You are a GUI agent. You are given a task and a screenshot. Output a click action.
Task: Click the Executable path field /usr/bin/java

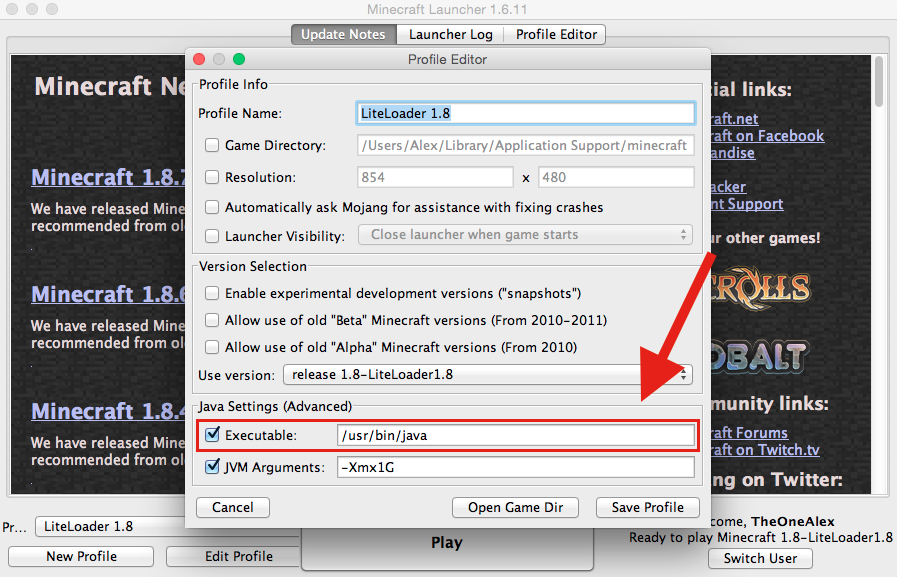click(515, 435)
